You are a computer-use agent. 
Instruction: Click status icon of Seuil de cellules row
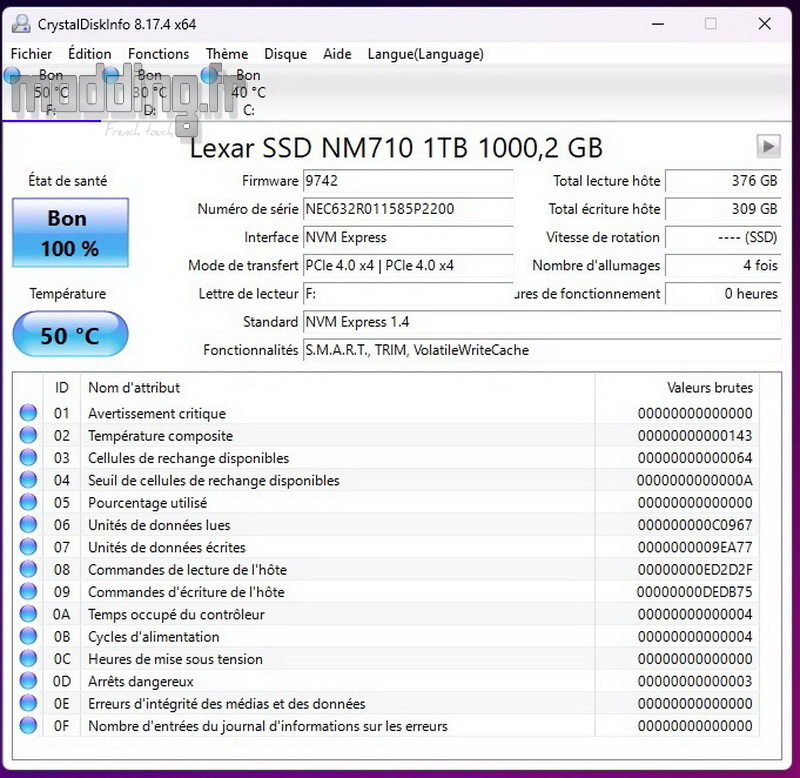pos(29,480)
